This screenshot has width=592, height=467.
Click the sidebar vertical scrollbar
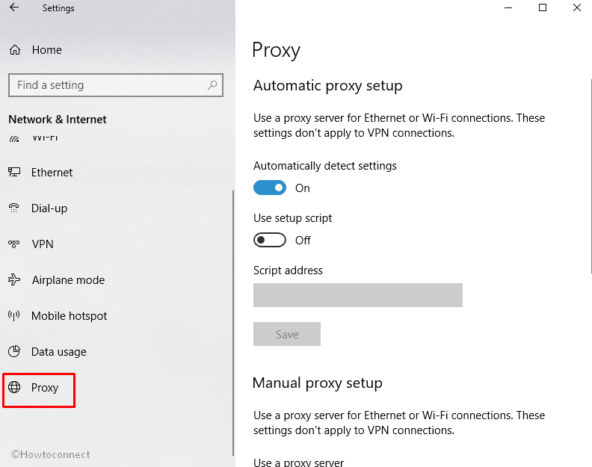pos(233,323)
